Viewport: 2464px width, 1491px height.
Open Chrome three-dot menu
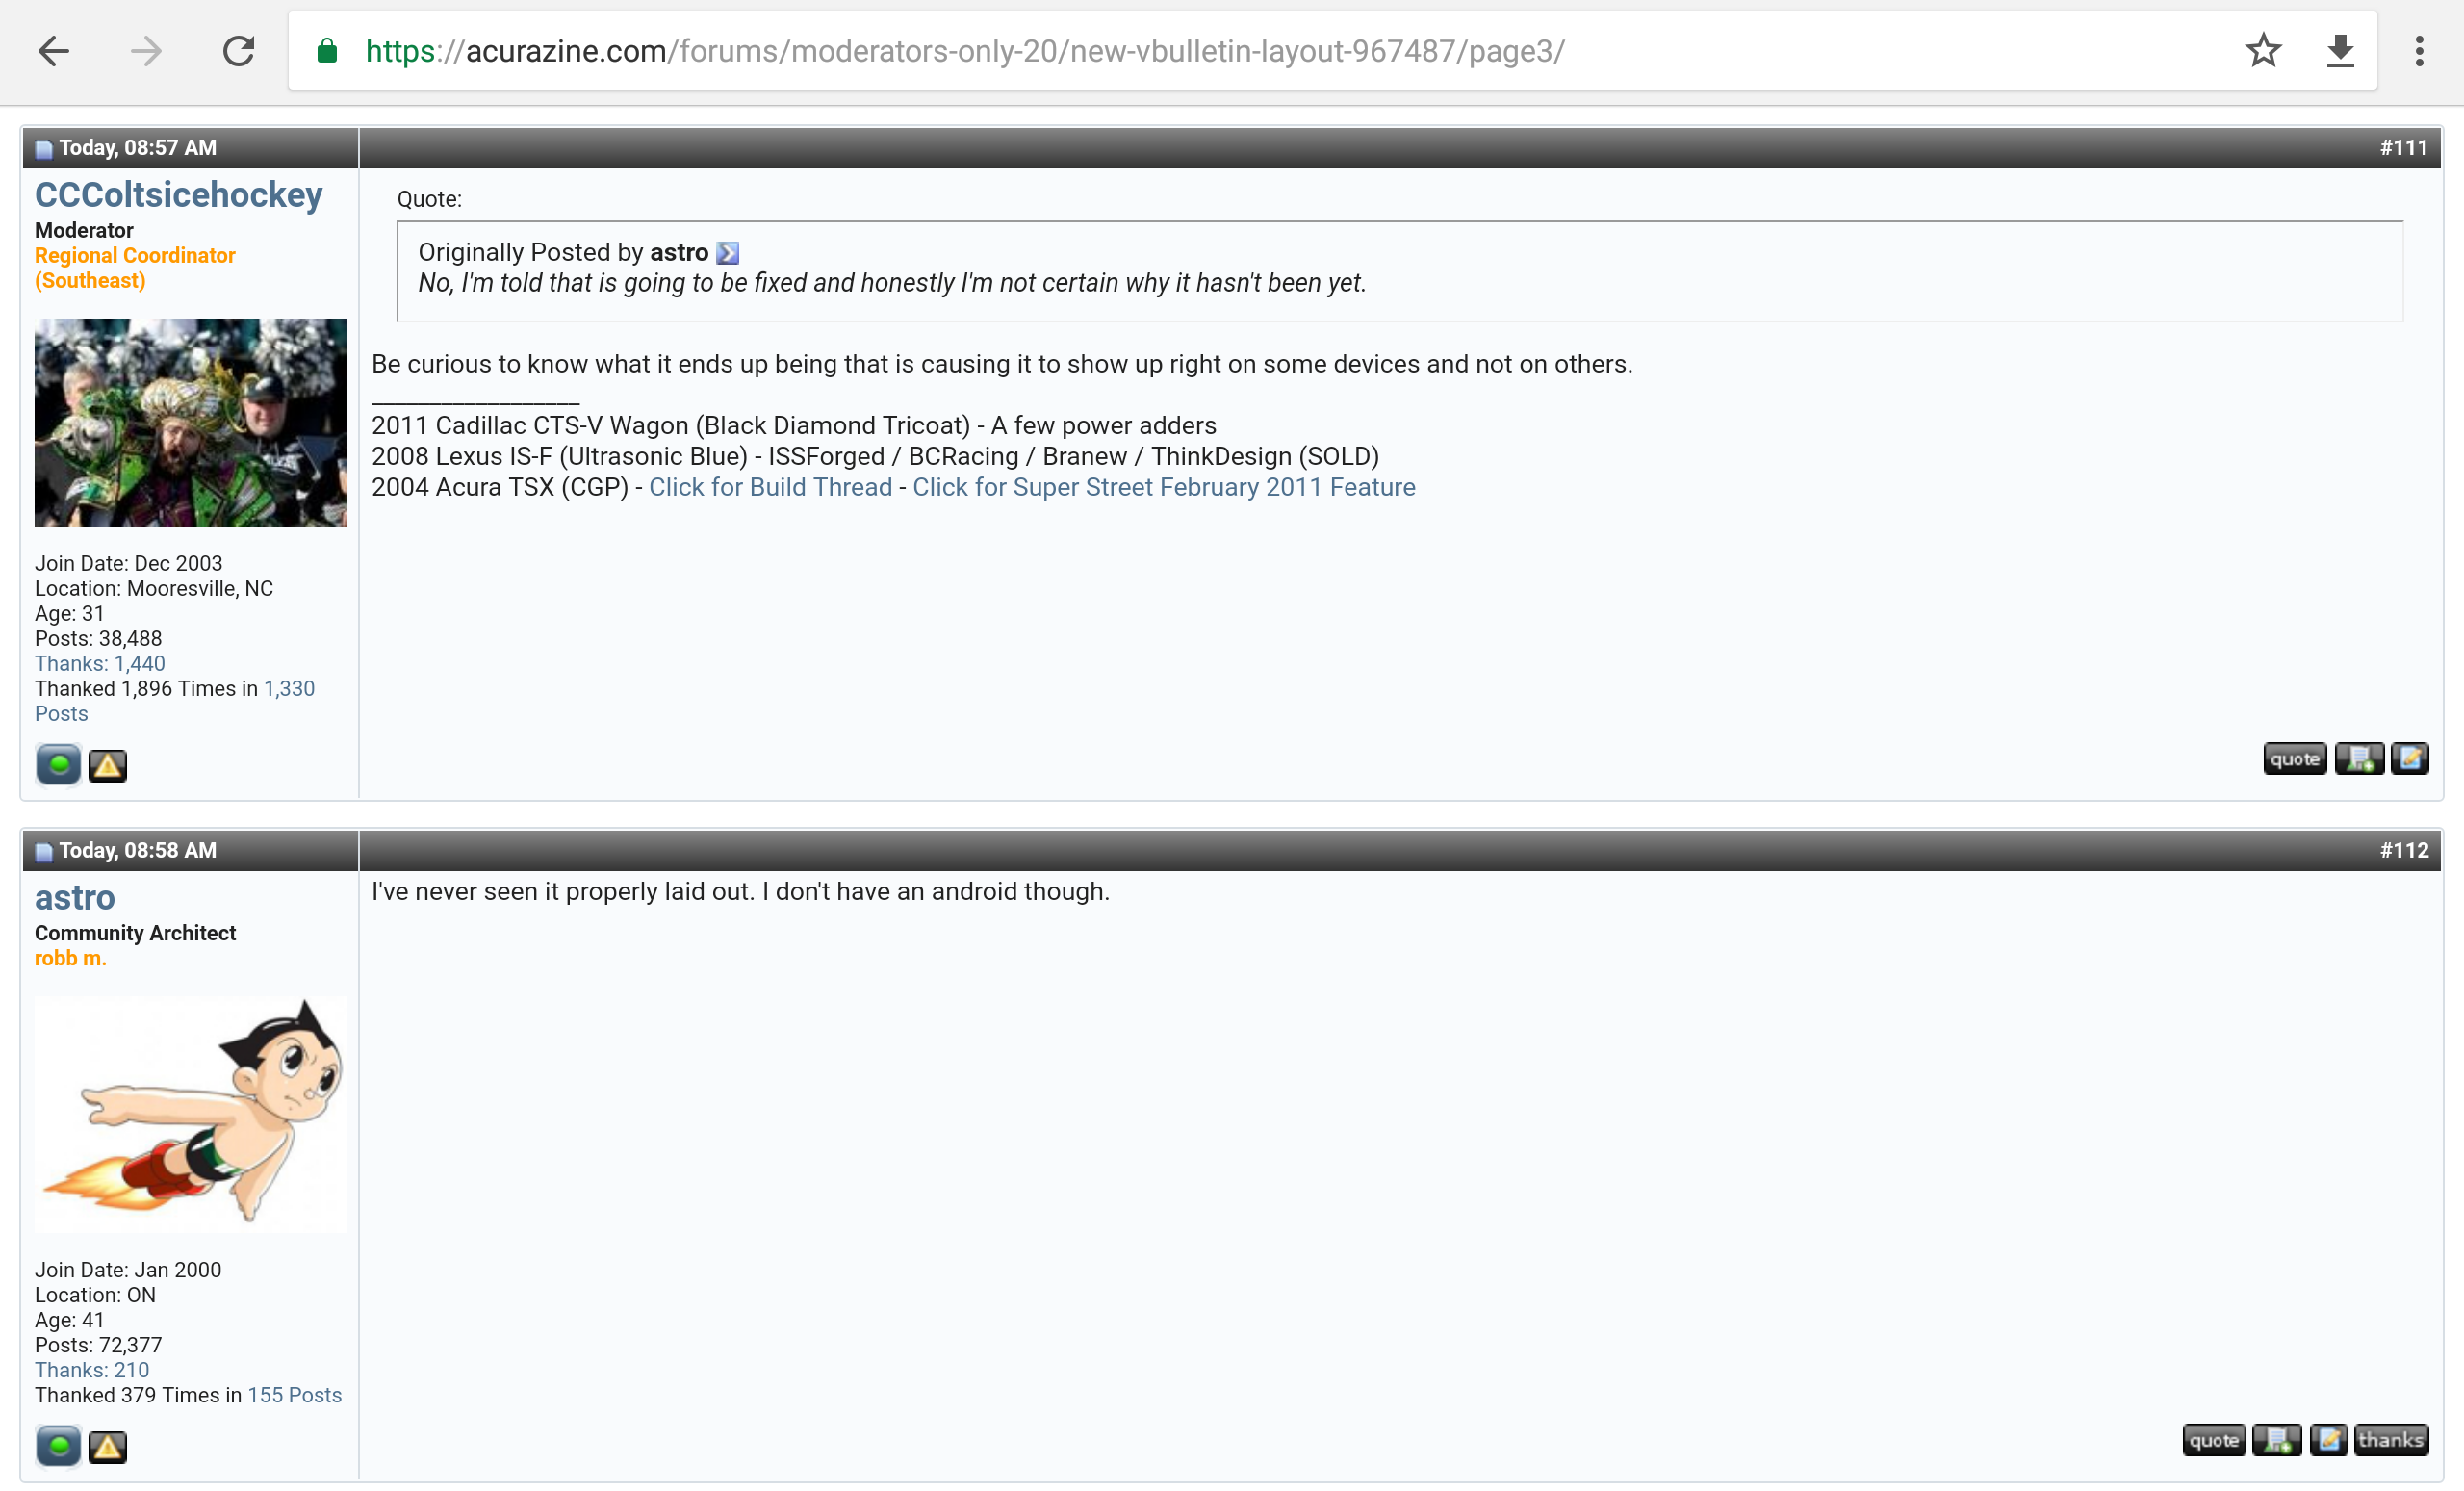[x=2418, y=50]
